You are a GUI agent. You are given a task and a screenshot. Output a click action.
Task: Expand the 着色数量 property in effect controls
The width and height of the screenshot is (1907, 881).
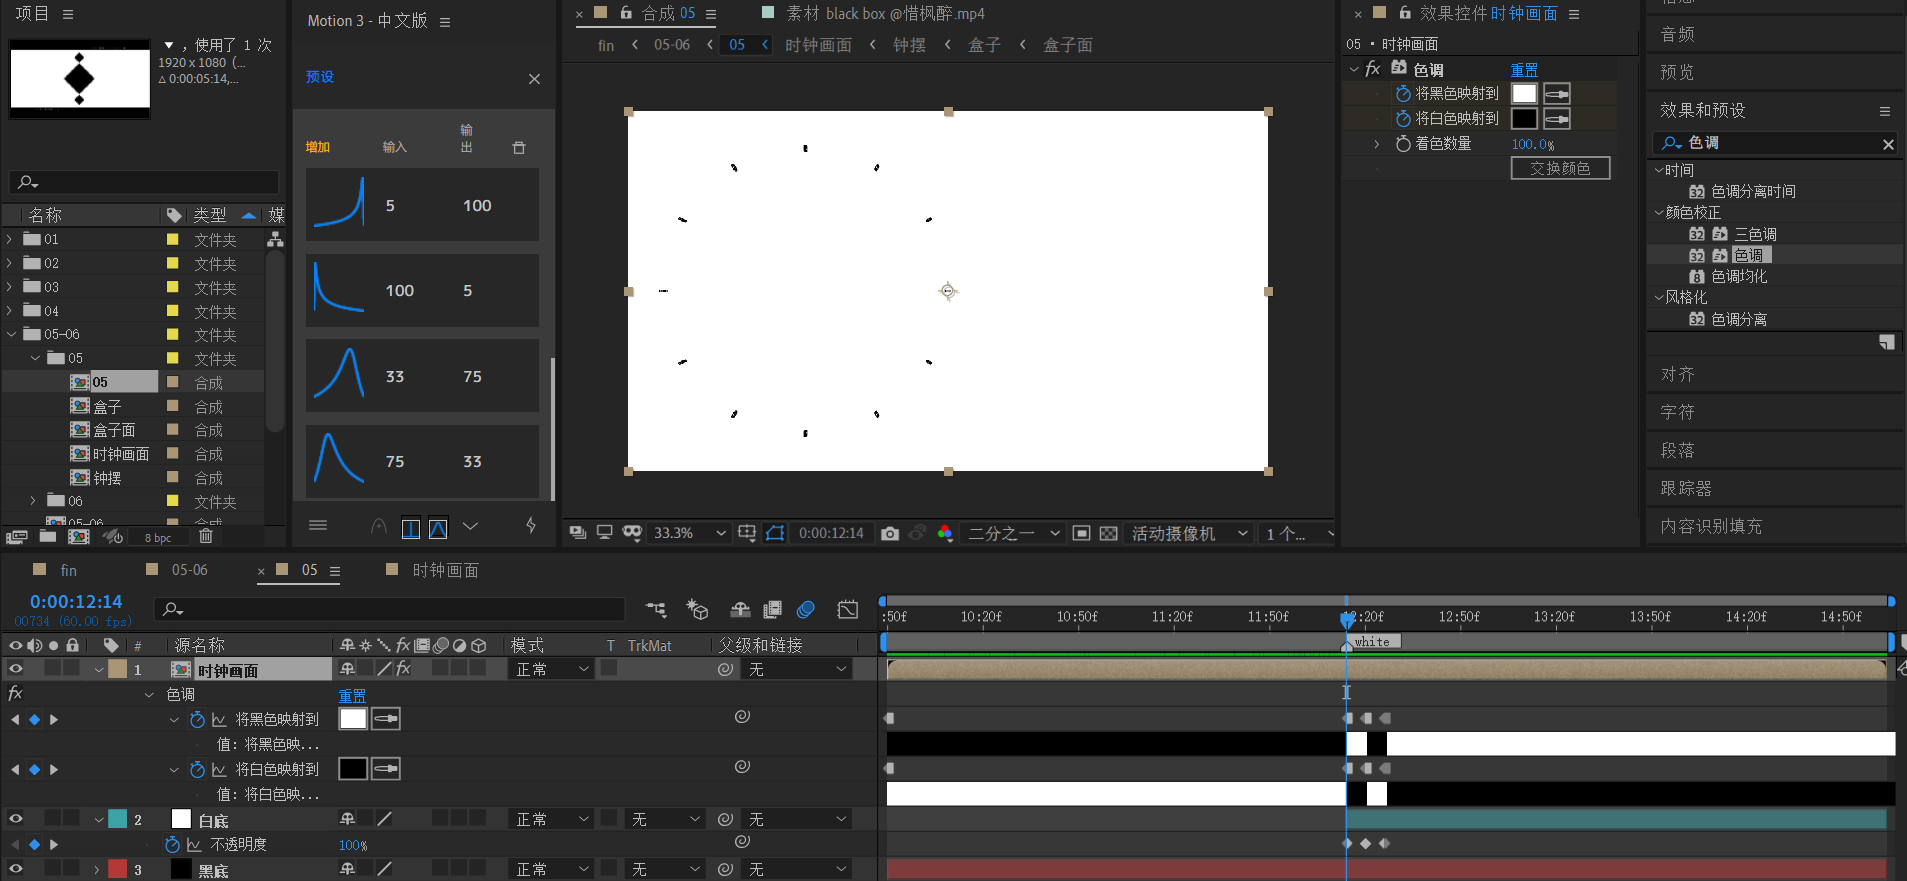pos(1377,144)
